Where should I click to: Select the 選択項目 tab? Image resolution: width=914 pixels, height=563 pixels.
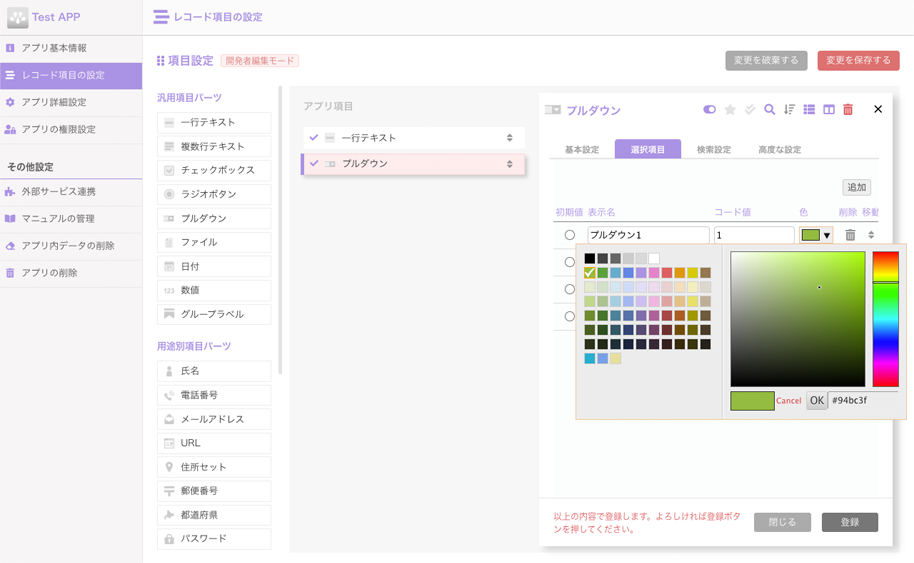pyautogui.click(x=648, y=149)
